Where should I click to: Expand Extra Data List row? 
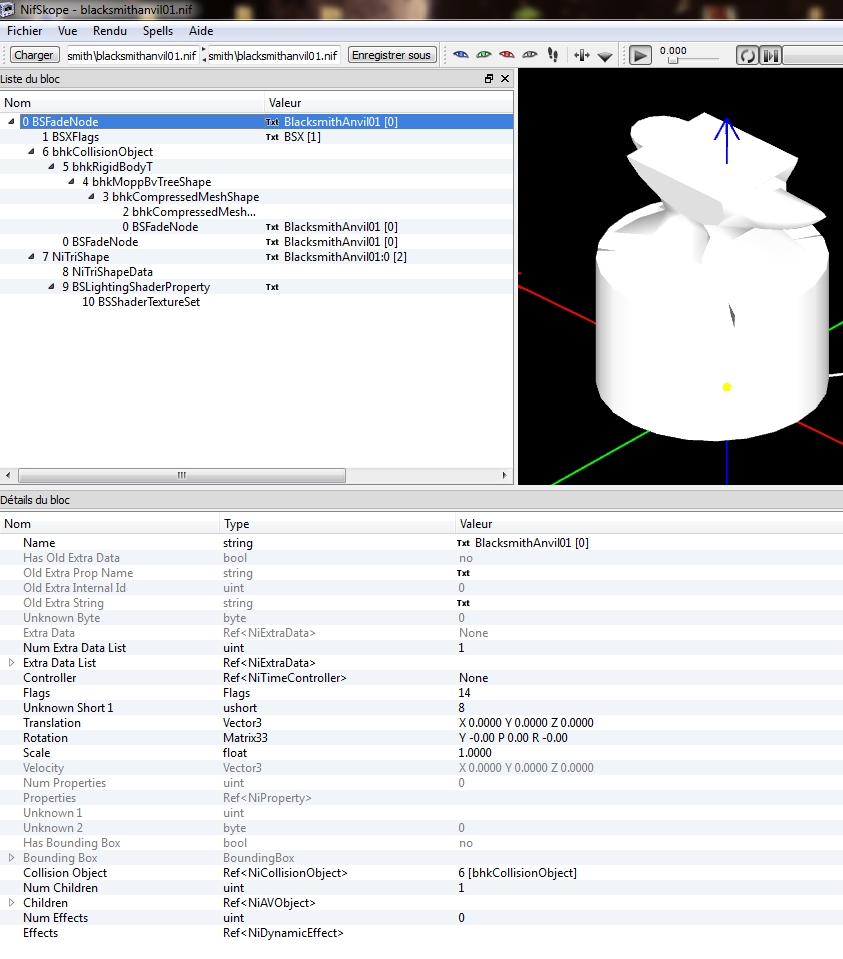coord(11,662)
